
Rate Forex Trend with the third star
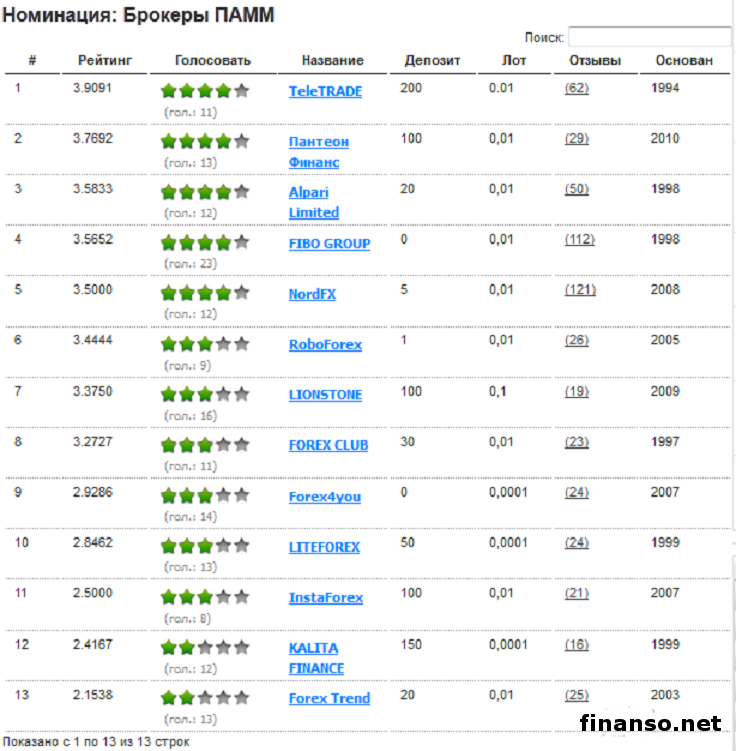click(x=205, y=698)
